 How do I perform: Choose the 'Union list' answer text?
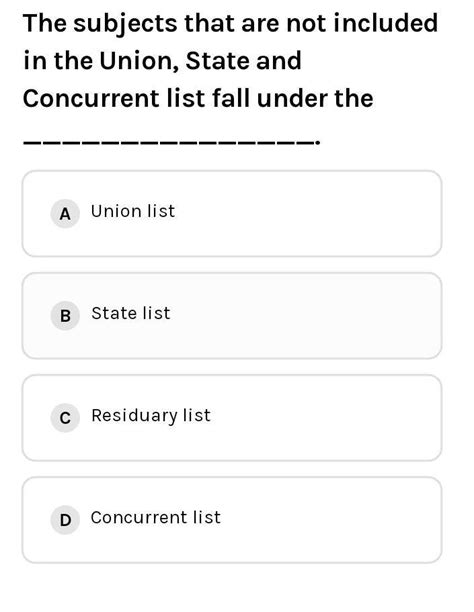[x=133, y=211]
